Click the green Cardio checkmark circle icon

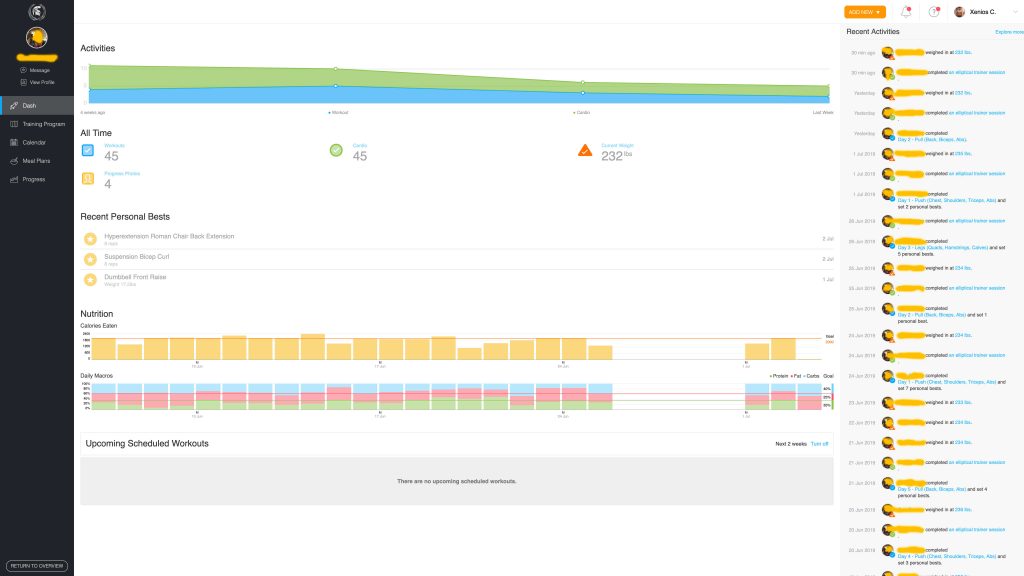[x=336, y=150]
